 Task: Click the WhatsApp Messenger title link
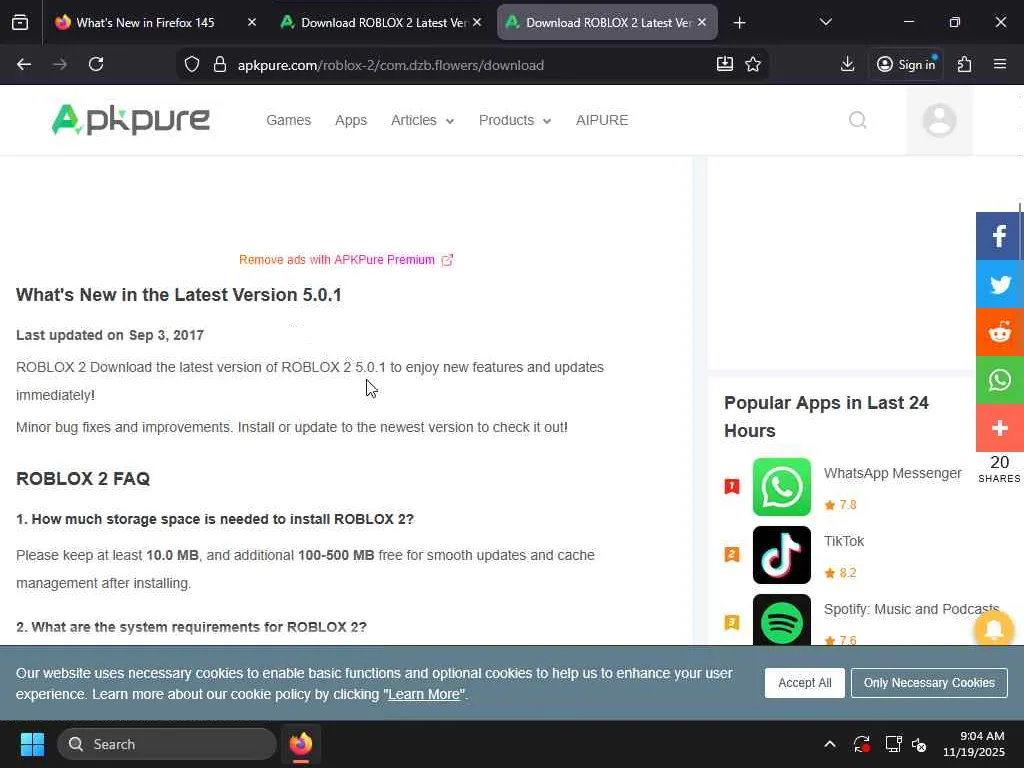tap(892, 473)
